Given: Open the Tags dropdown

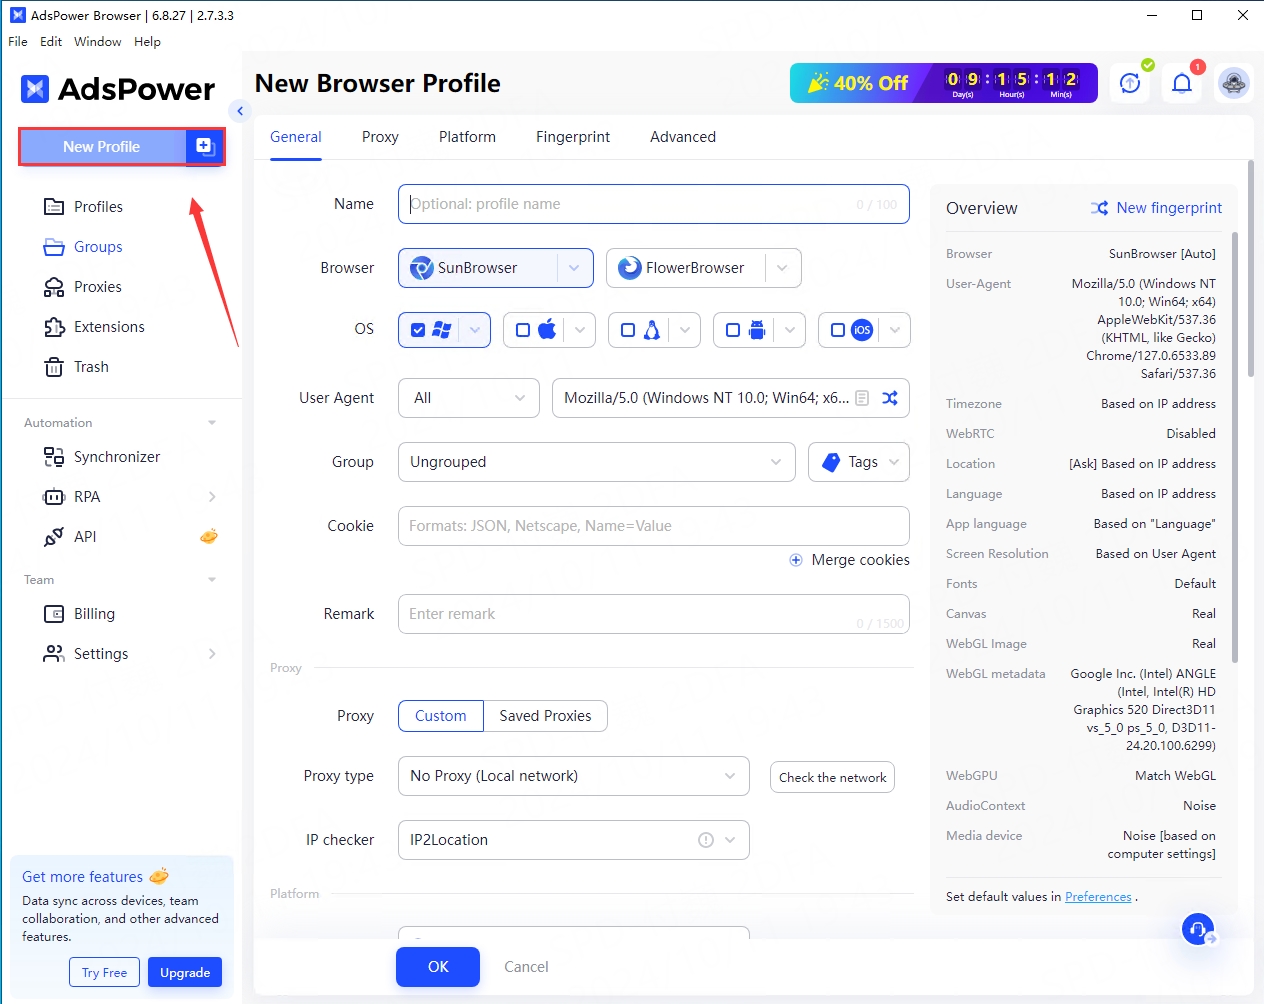Looking at the screenshot, I should tap(859, 462).
